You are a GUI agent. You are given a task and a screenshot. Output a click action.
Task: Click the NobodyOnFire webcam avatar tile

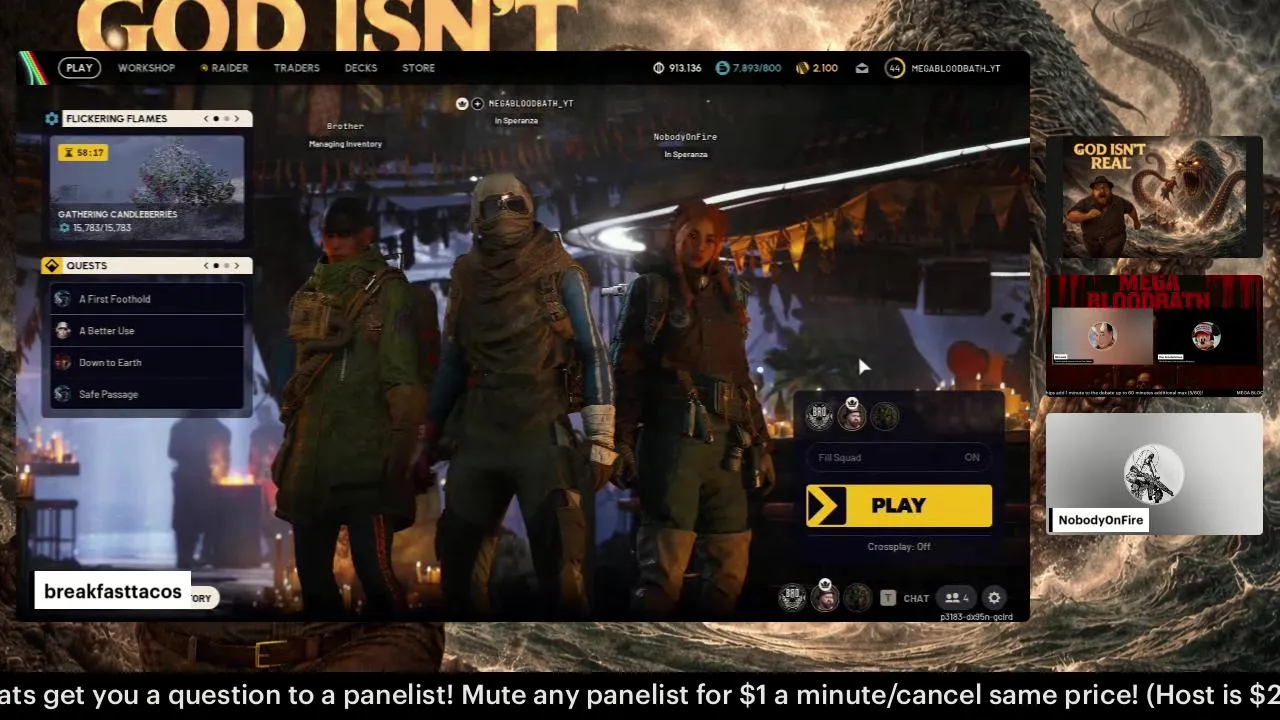click(1154, 474)
